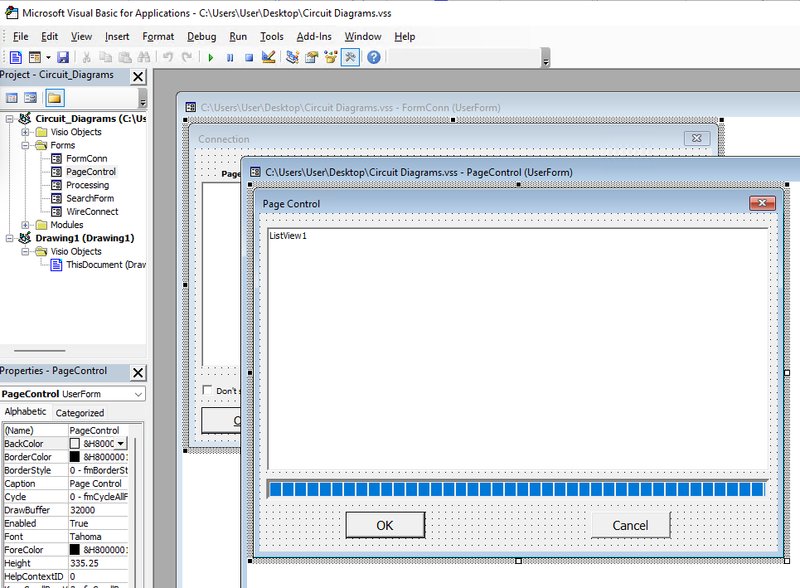Click the Caption property value field
This screenshot has height=588, width=800.
98,483
